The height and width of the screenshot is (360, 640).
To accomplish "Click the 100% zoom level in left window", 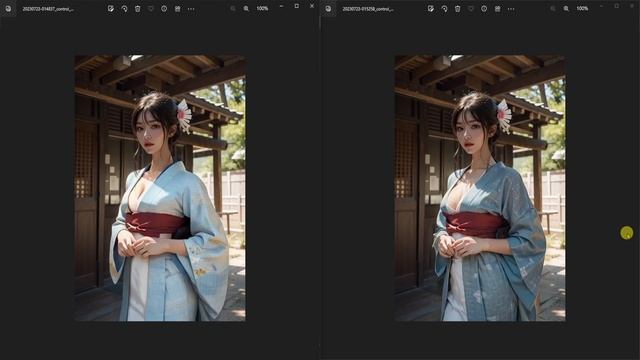I will tap(262, 9).
